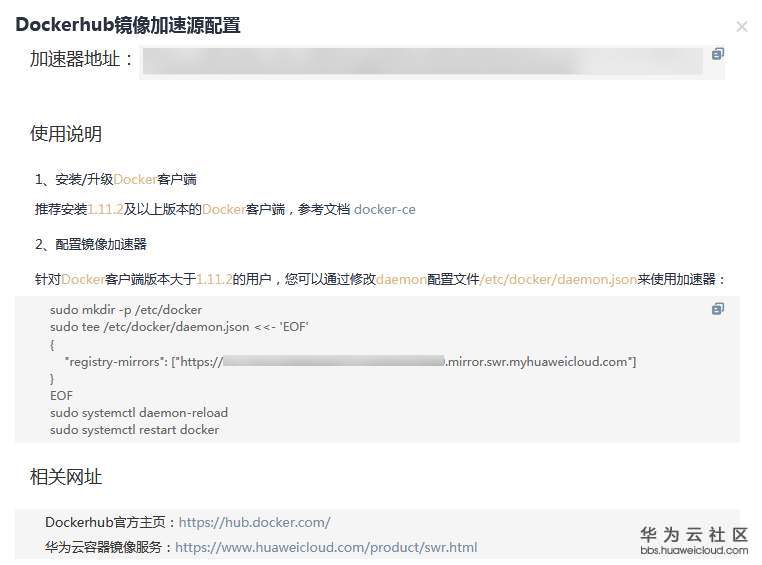Copy the accelerator address with copy icon

tap(717, 53)
